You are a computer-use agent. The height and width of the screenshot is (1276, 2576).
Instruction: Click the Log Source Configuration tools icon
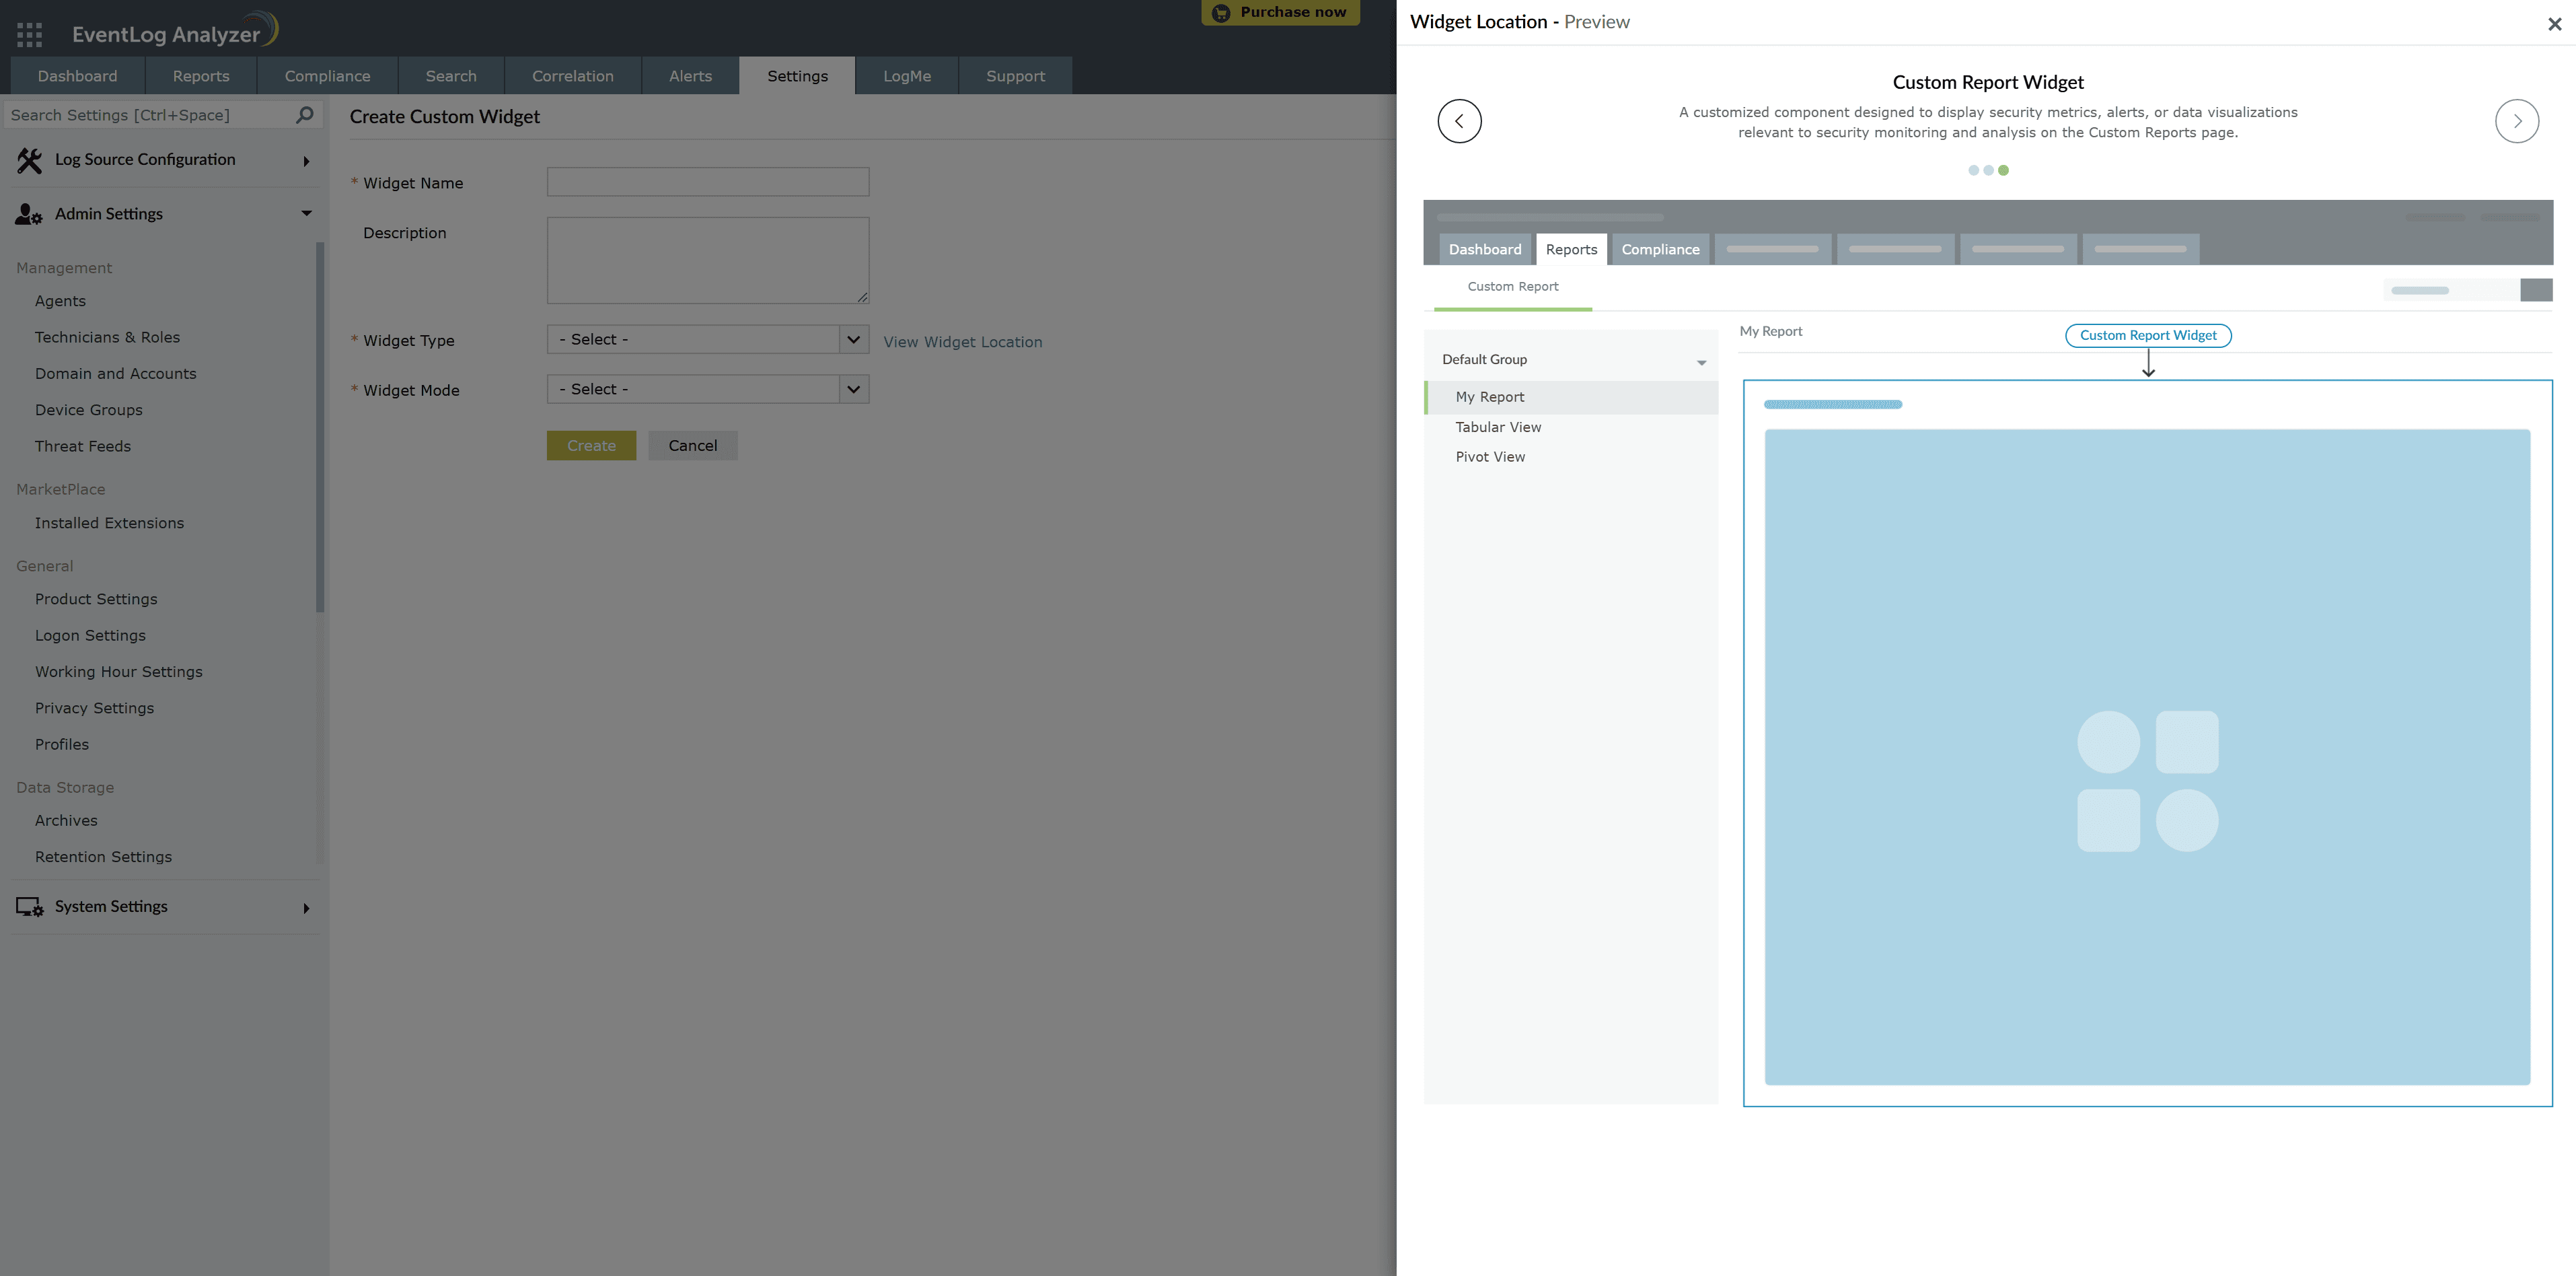click(29, 160)
